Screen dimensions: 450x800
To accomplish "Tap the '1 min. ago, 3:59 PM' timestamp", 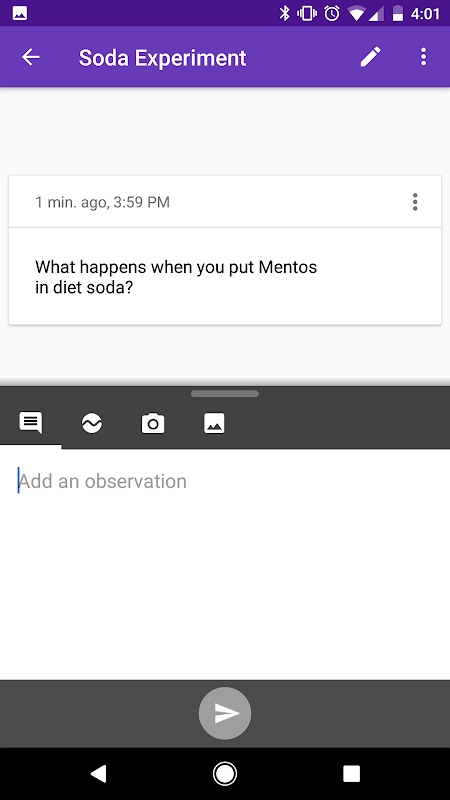I will [x=103, y=203].
